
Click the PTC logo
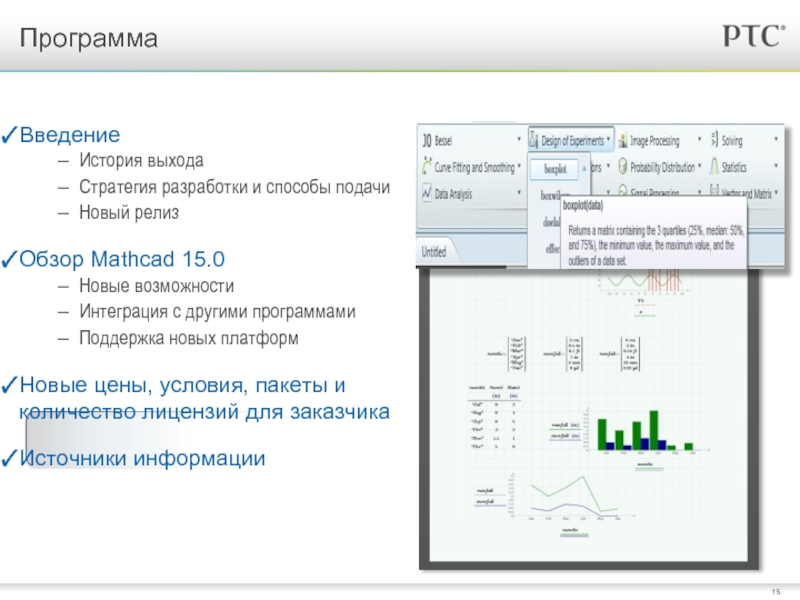(x=754, y=36)
